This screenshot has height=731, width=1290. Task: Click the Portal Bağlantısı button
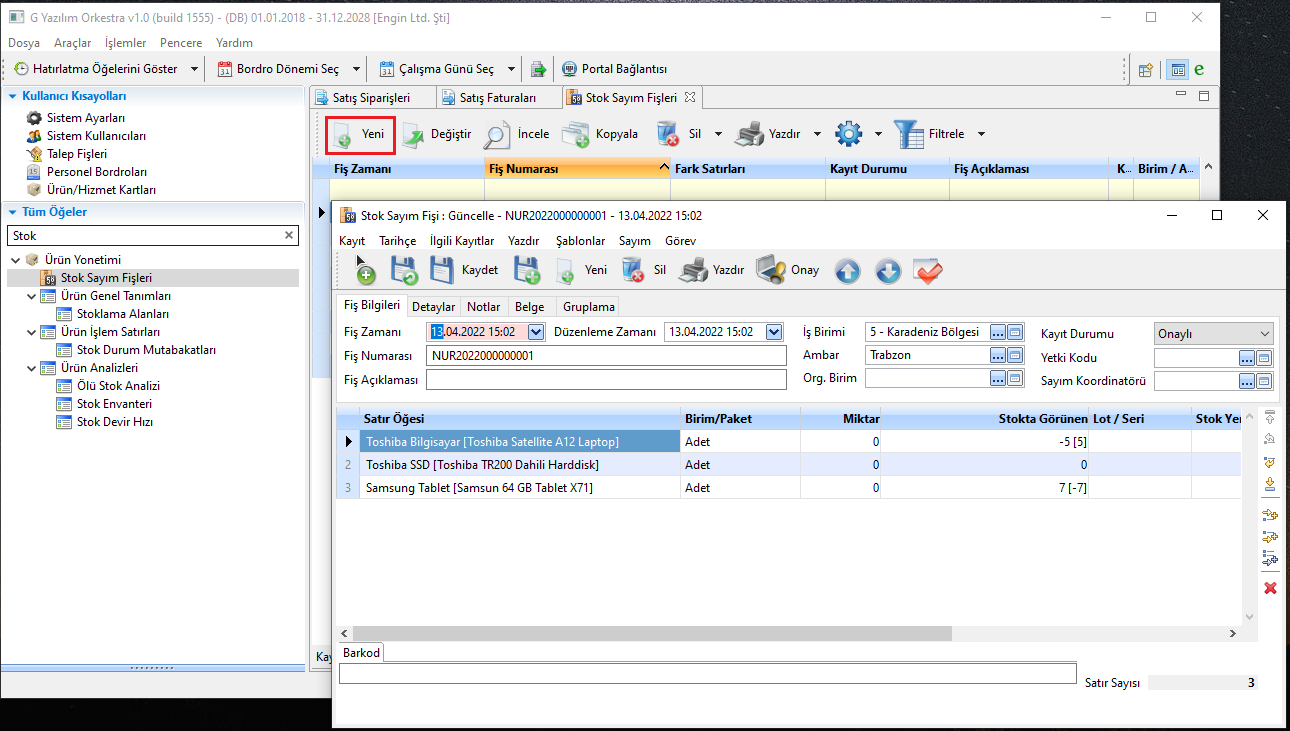click(x=614, y=69)
